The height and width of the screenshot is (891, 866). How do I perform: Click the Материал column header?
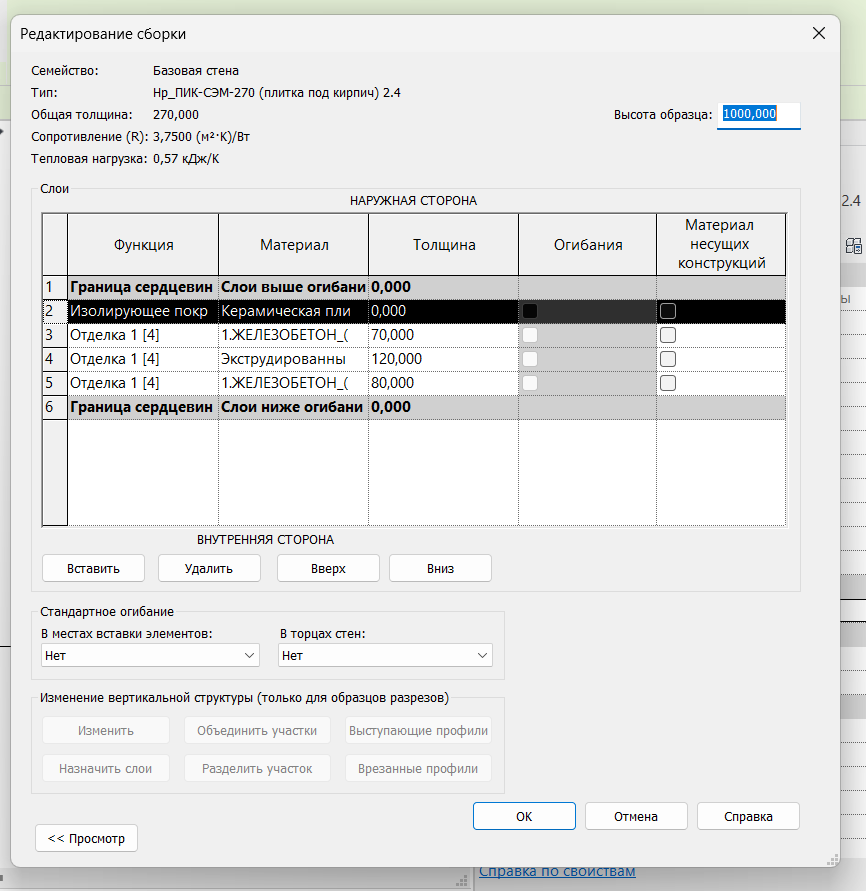[293, 244]
